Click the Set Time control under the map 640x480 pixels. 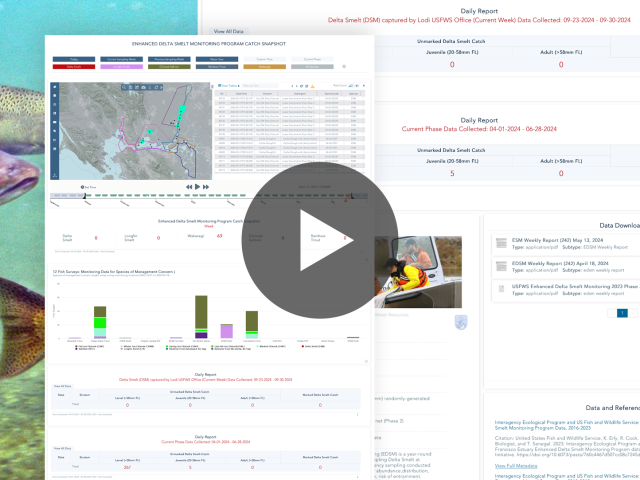pyautogui.click(x=88, y=187)
